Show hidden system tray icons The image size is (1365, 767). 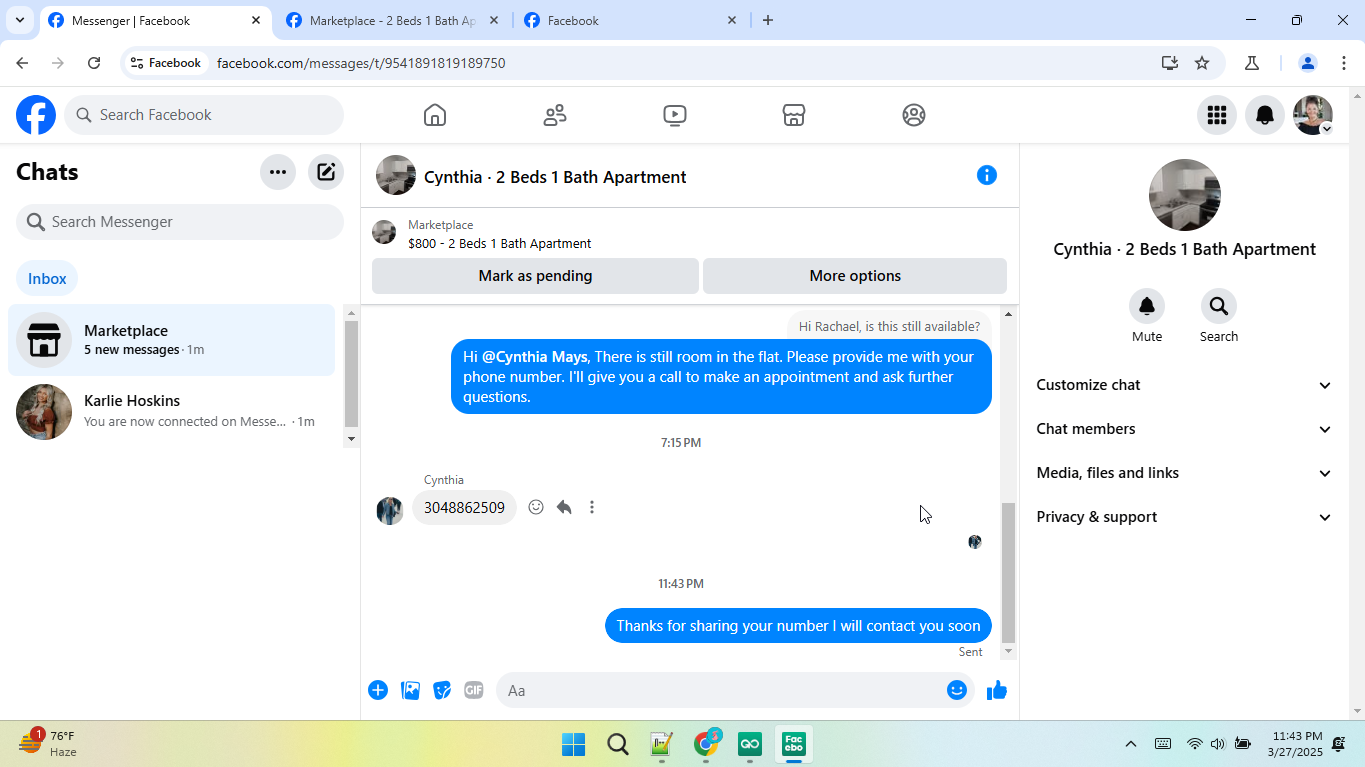click(x=1131, y=744)
